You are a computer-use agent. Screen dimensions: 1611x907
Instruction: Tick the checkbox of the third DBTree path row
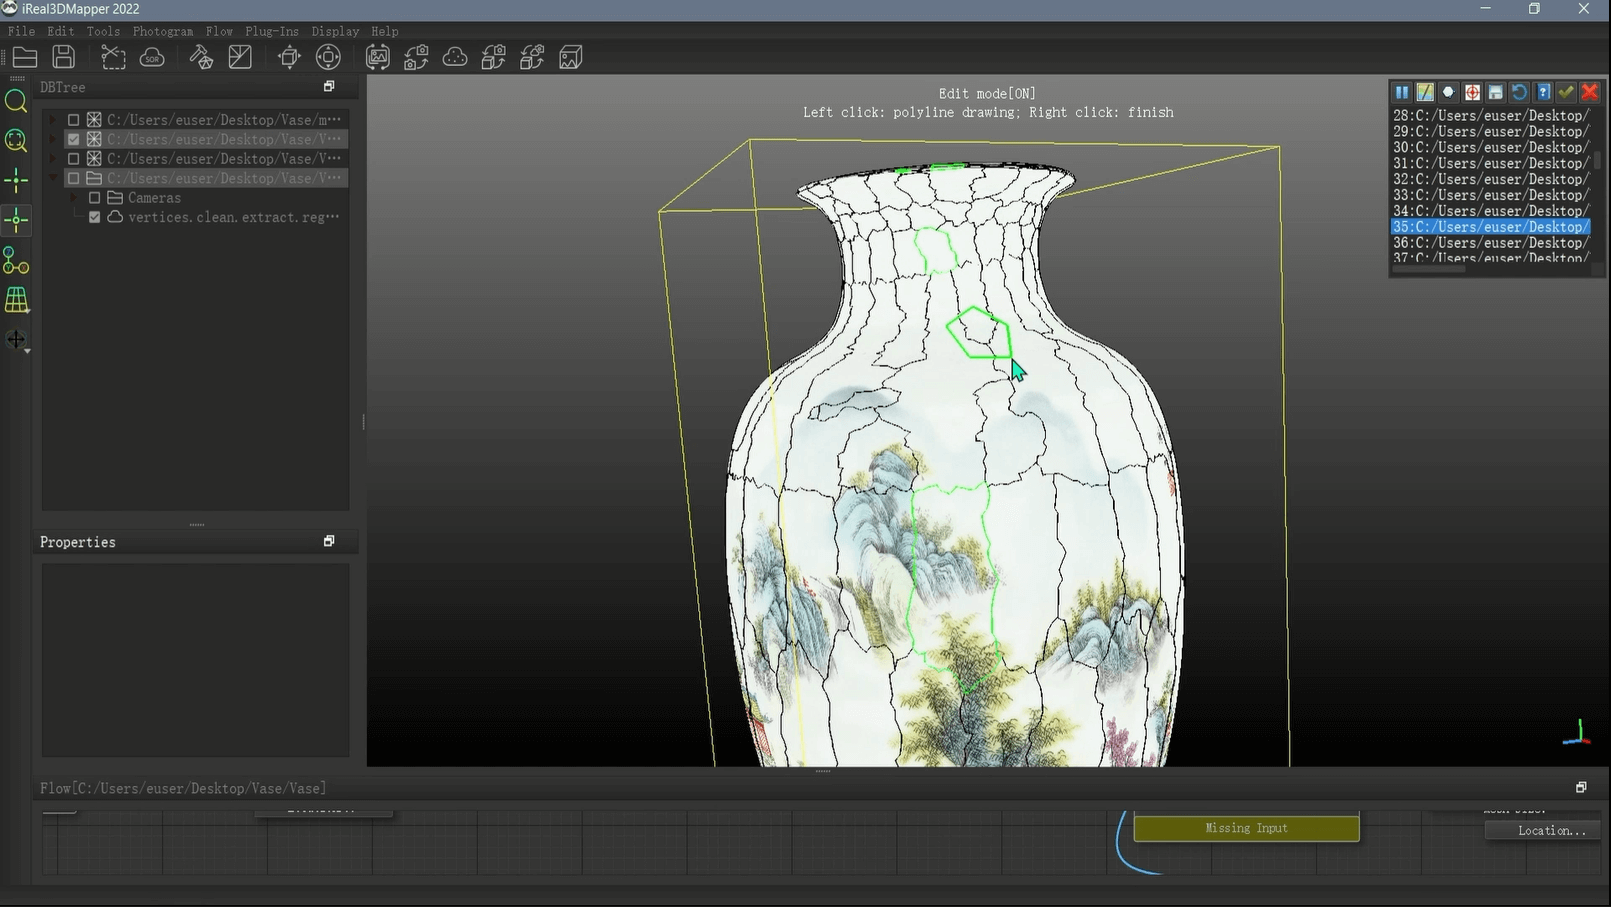tap(73, 158)
